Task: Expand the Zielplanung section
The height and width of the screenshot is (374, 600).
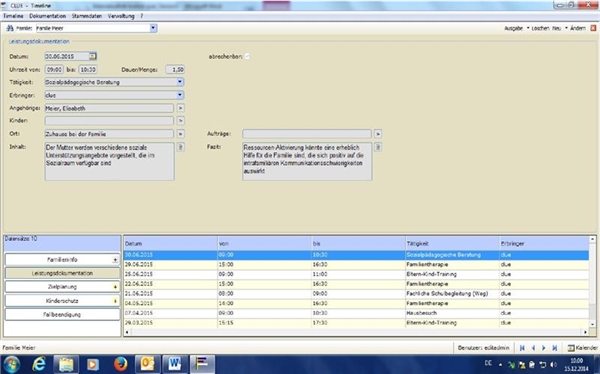Action: click(115, 287)
